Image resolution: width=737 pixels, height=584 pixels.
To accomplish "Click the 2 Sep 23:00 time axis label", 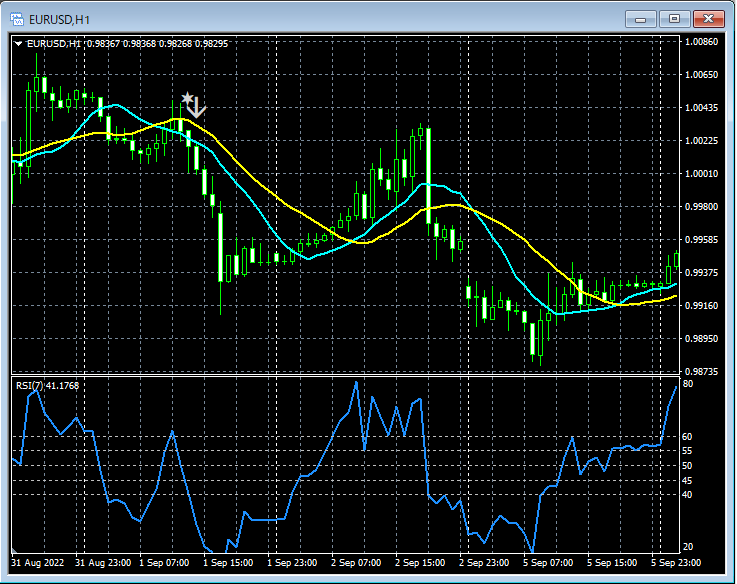I will coord(484,563).
